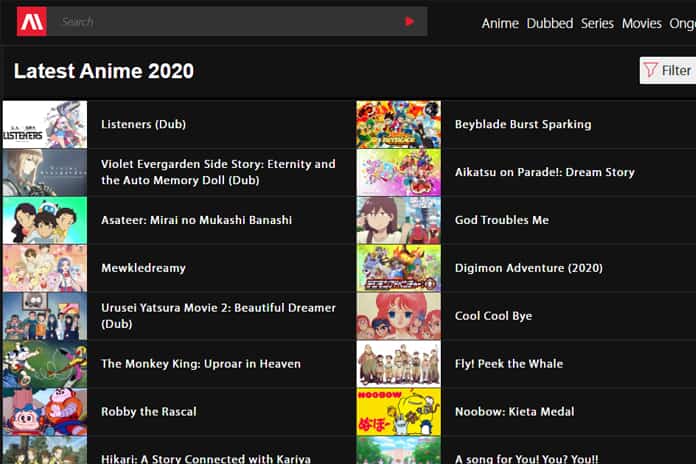Screen dimensions: 696x464
Task: Open A song for You! You? You!! link
Action: pos(526,459)
